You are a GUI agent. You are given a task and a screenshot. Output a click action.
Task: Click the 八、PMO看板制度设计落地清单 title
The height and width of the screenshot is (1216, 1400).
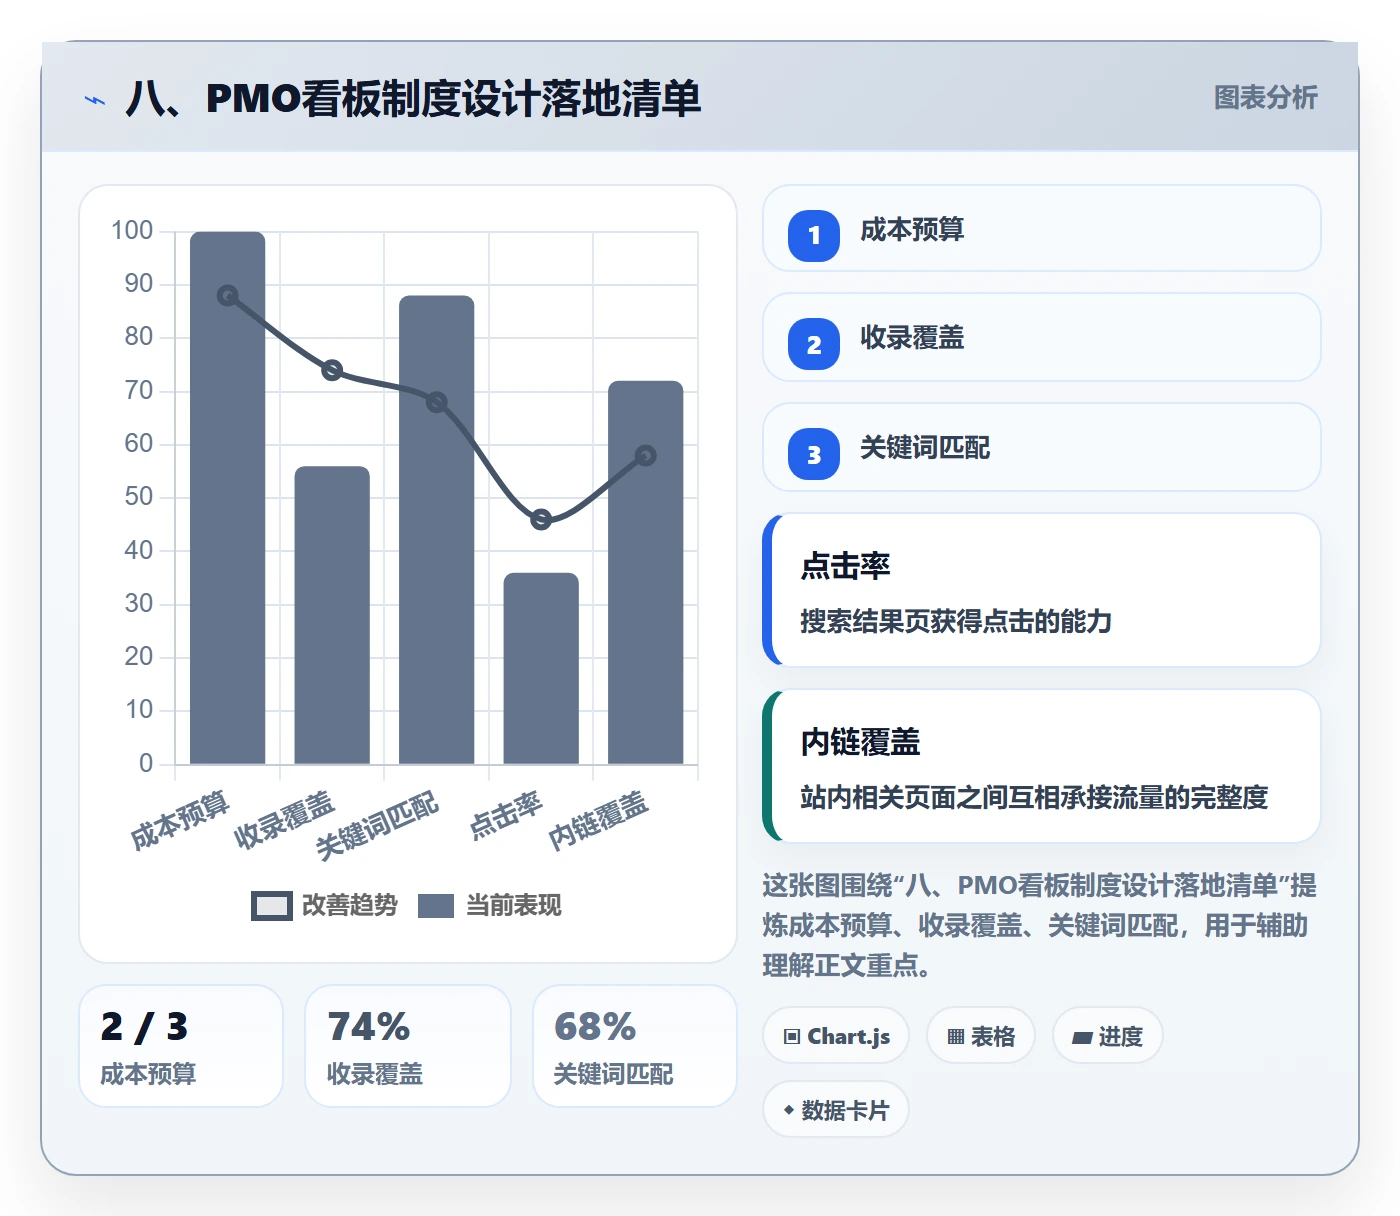point(414,99)
